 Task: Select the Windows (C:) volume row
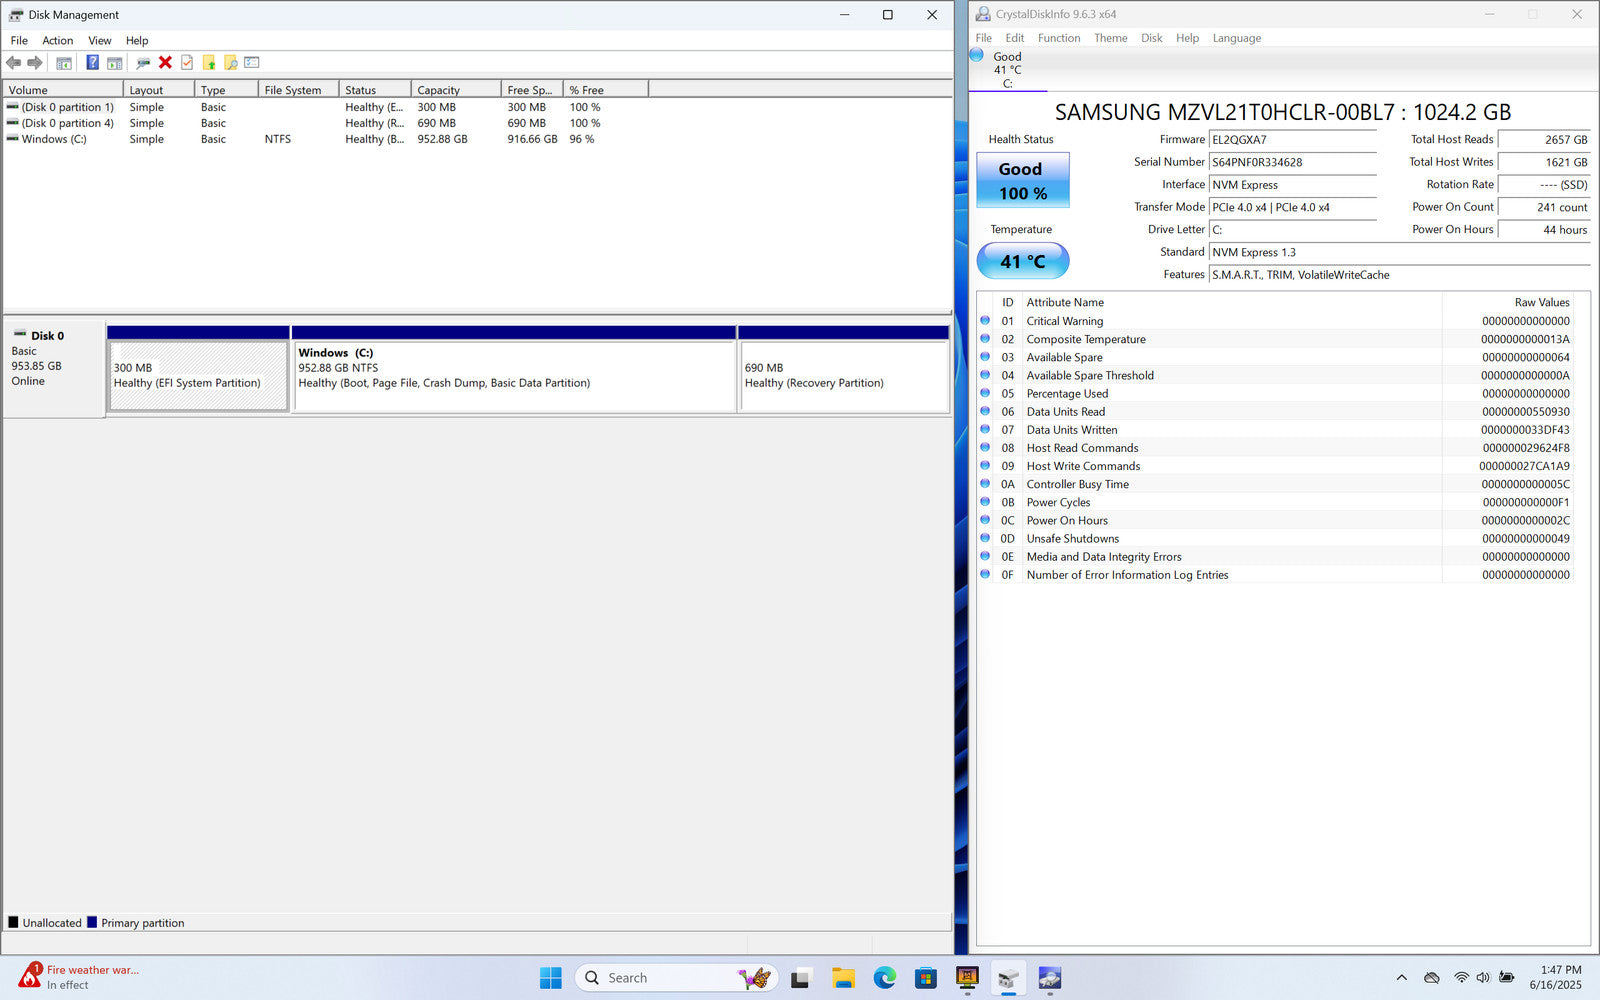click(54, 139)
